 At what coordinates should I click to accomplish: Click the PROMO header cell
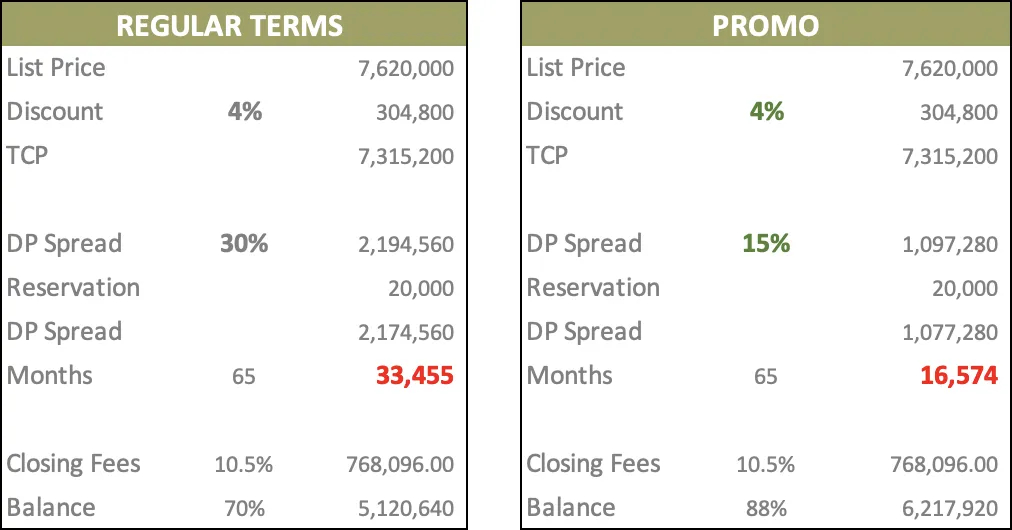(x=765, y=25)
